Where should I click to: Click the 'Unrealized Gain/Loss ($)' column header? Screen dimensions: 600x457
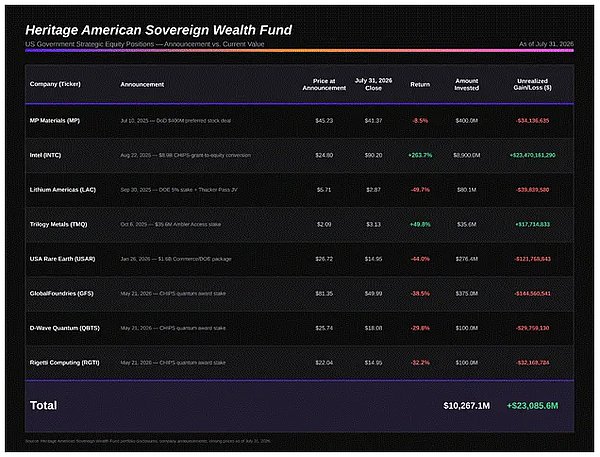[532, 84]
